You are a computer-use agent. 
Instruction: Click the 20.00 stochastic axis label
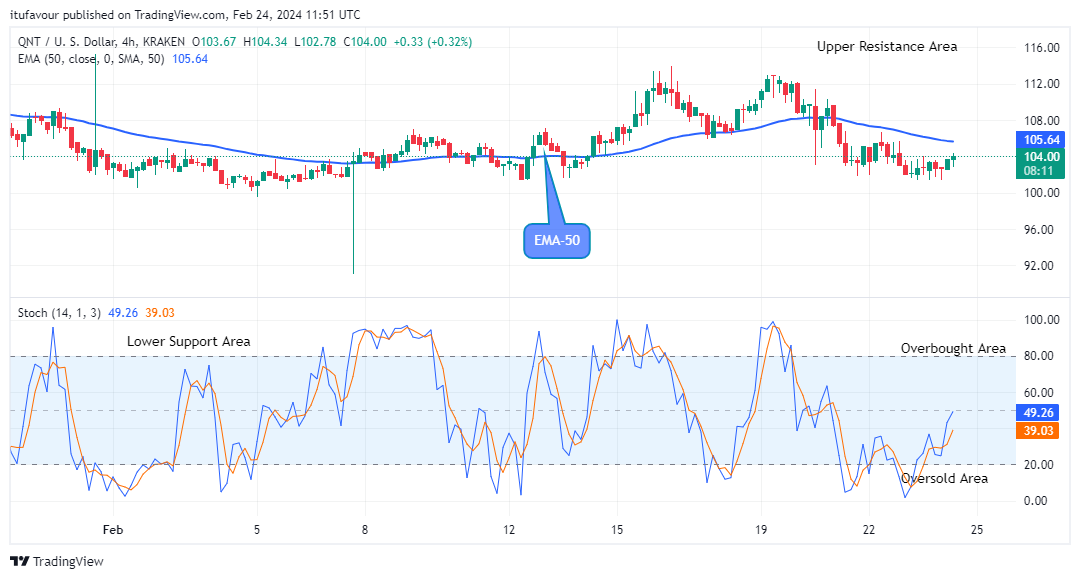point(1039,465)
